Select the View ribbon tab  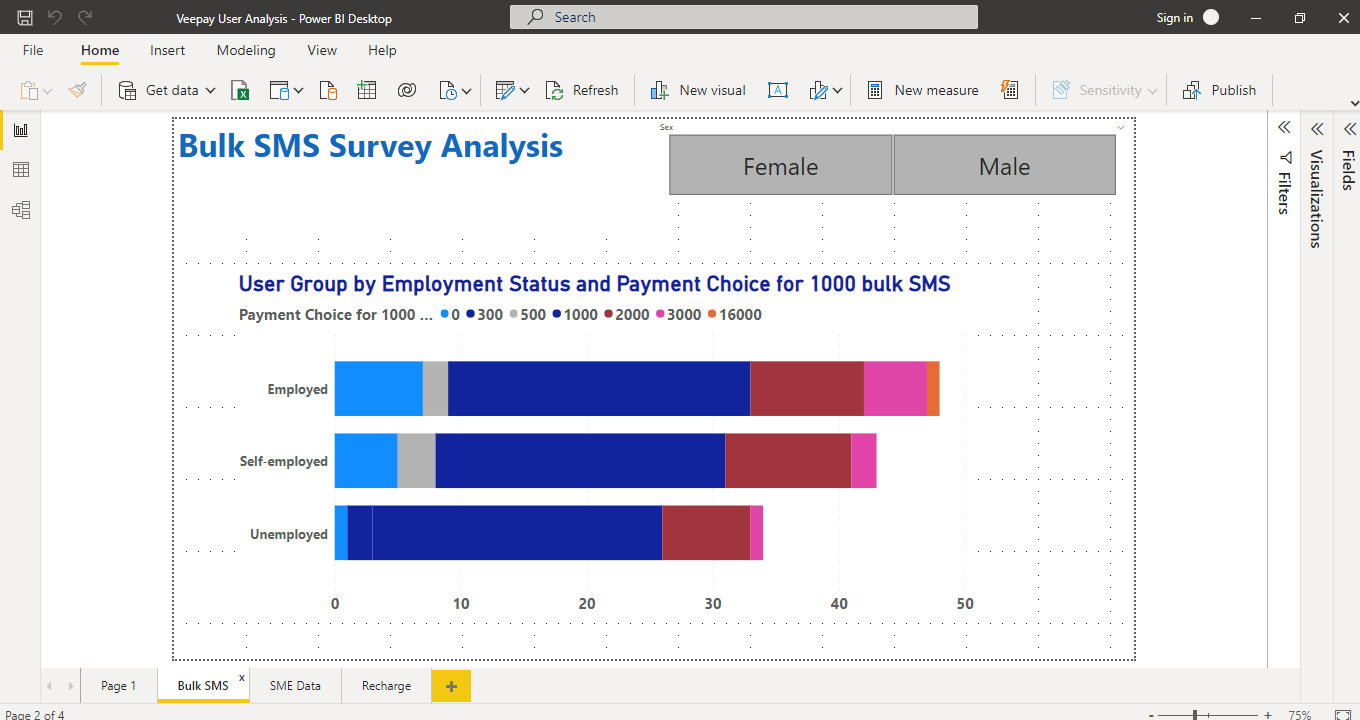click(322, 50)
